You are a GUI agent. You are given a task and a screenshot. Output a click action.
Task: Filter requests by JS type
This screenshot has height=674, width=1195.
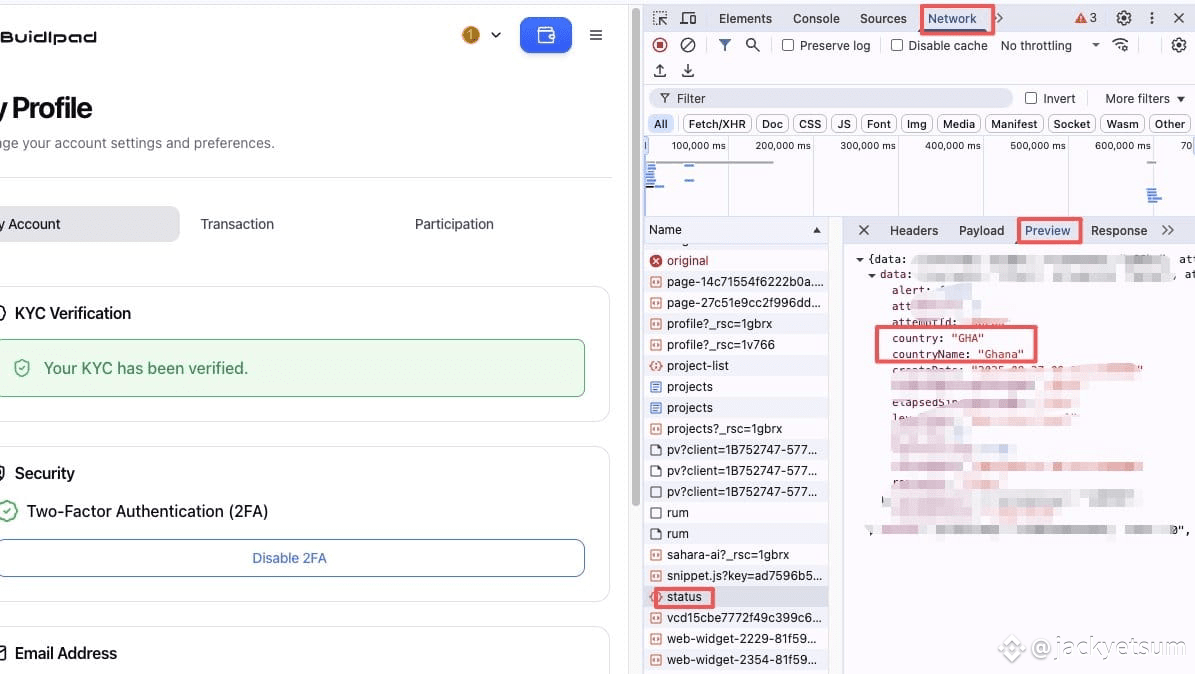pyautogui.click(x=844, y=124)
